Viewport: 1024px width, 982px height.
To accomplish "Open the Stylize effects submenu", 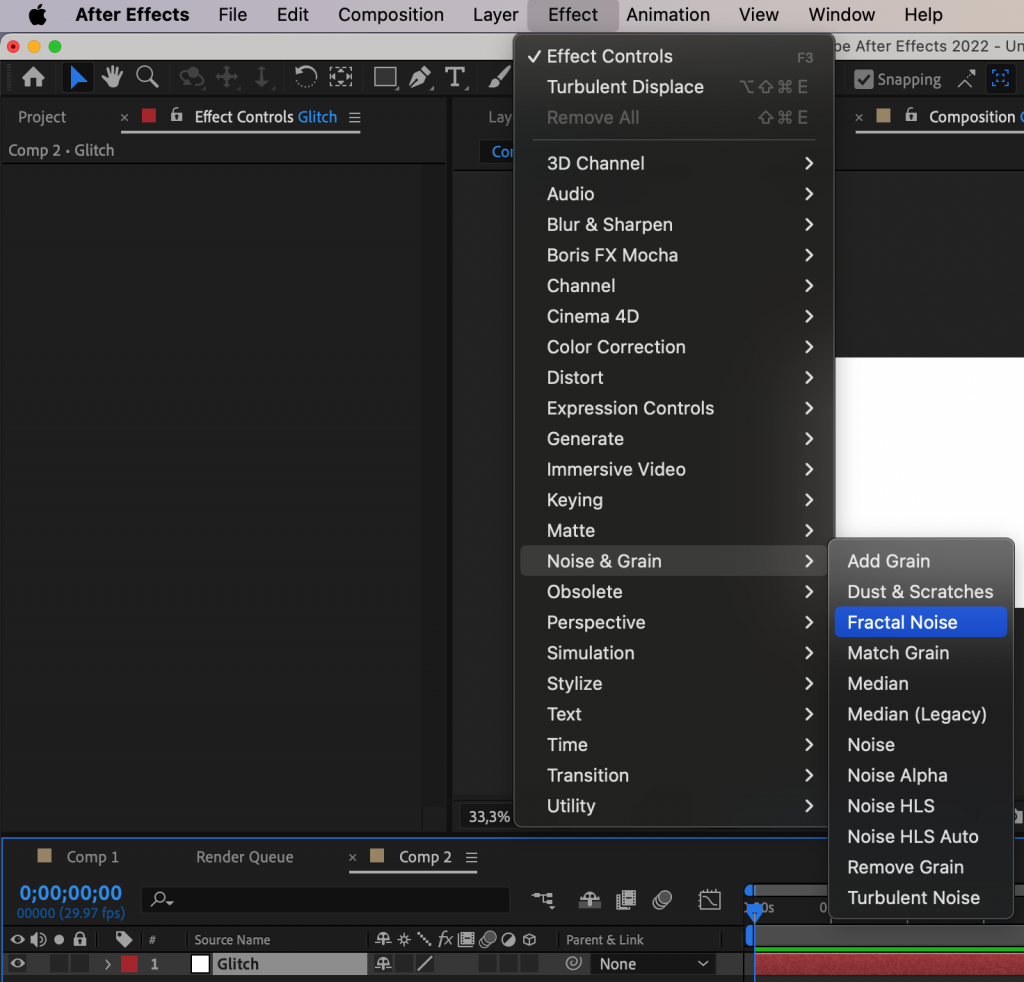I will click(574, 684).
